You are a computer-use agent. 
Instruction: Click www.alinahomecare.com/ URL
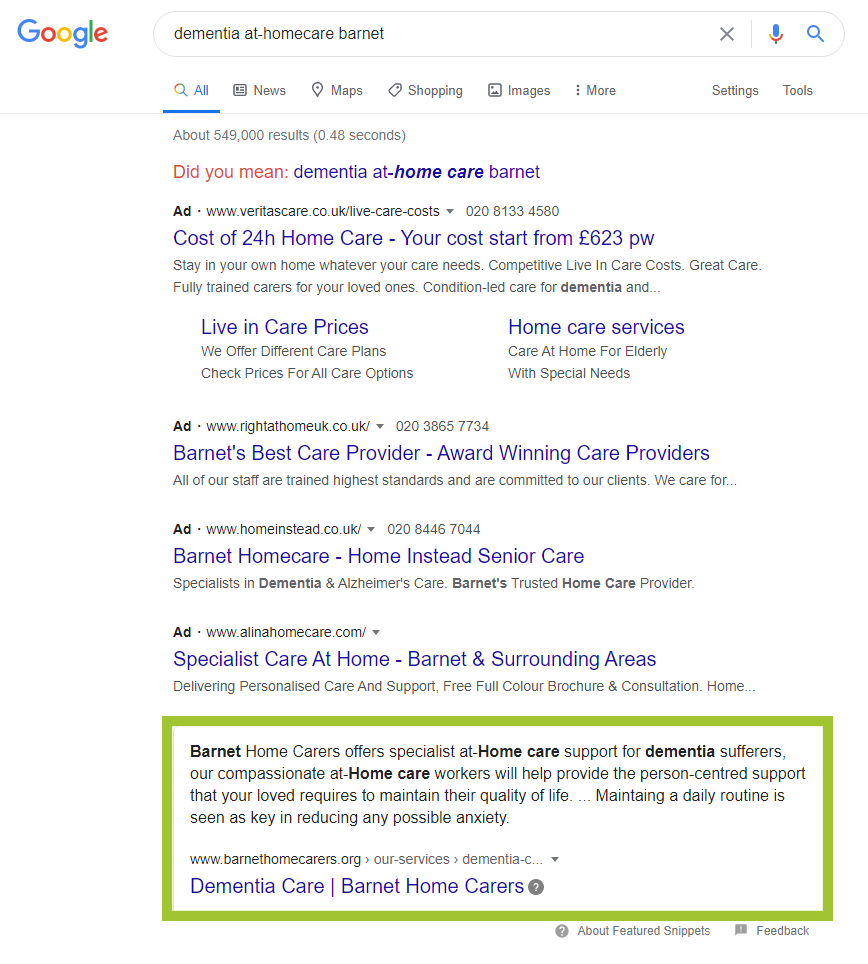point(286,633)
